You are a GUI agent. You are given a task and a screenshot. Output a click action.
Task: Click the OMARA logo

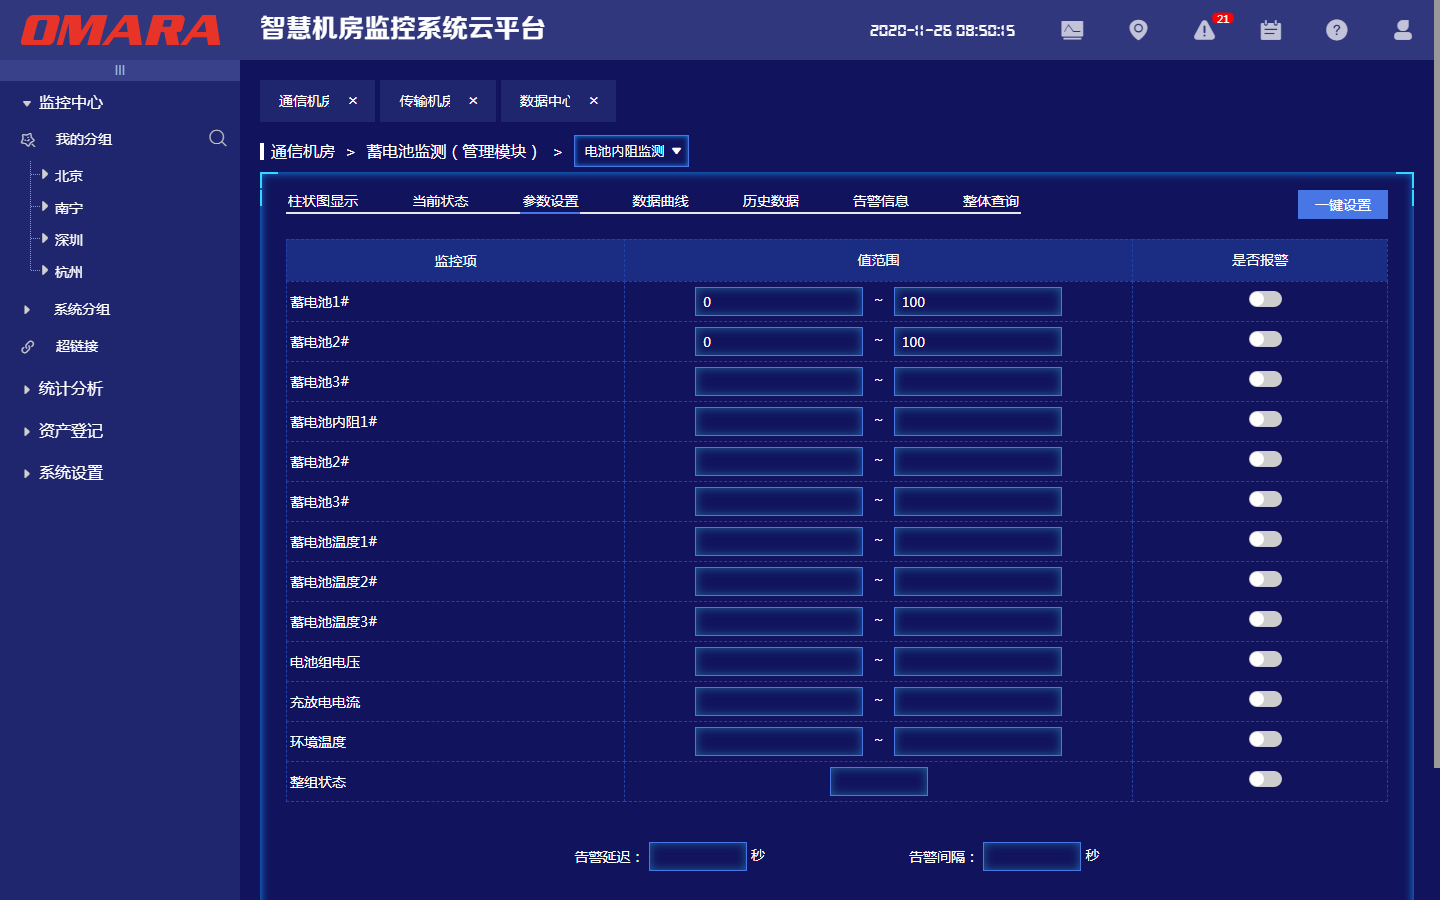coord(119,30)
